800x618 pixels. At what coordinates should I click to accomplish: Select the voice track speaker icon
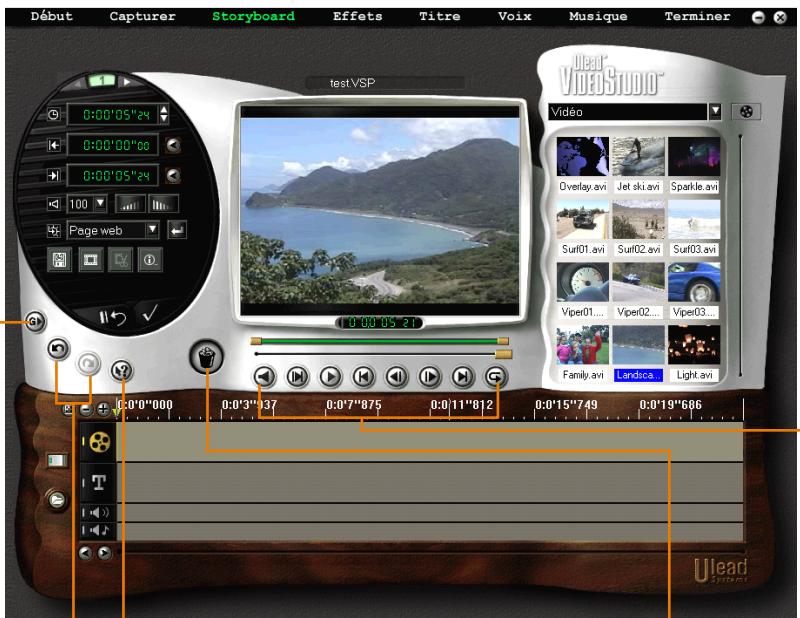[x=99, y=512]
